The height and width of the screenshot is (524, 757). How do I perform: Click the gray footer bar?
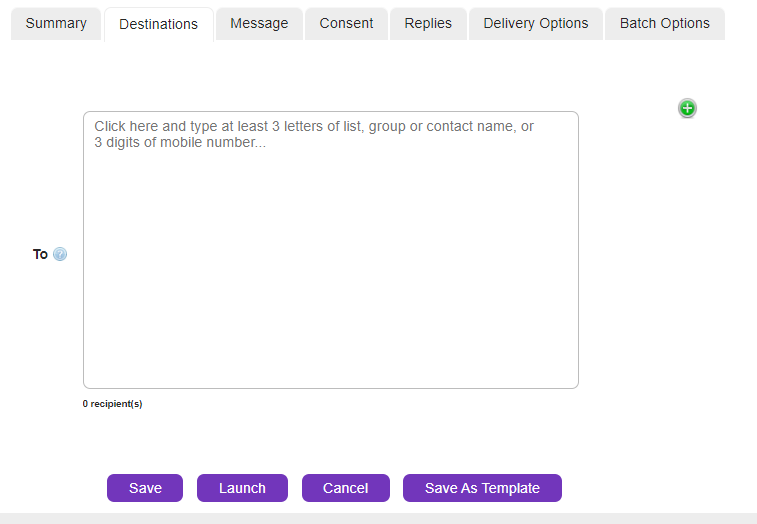378,518
